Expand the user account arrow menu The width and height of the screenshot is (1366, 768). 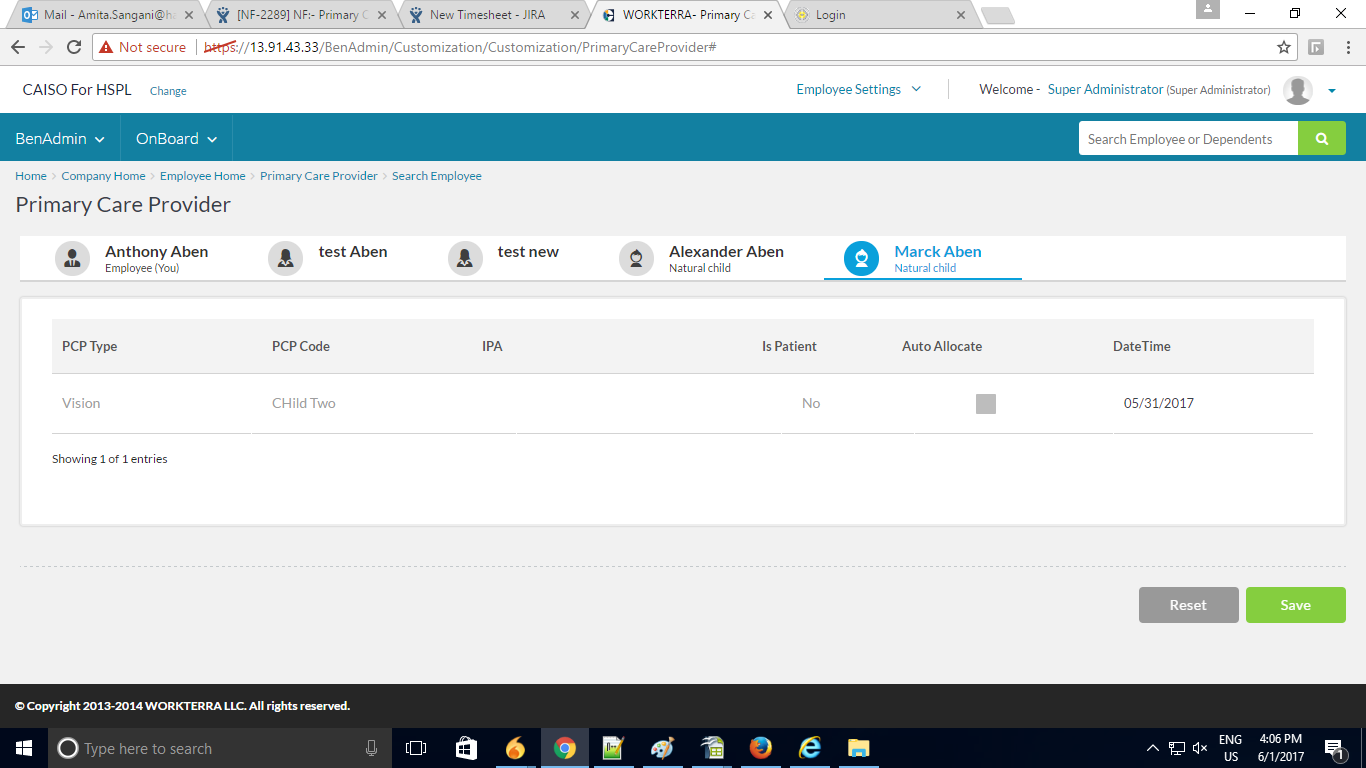tap(1332, 91)
